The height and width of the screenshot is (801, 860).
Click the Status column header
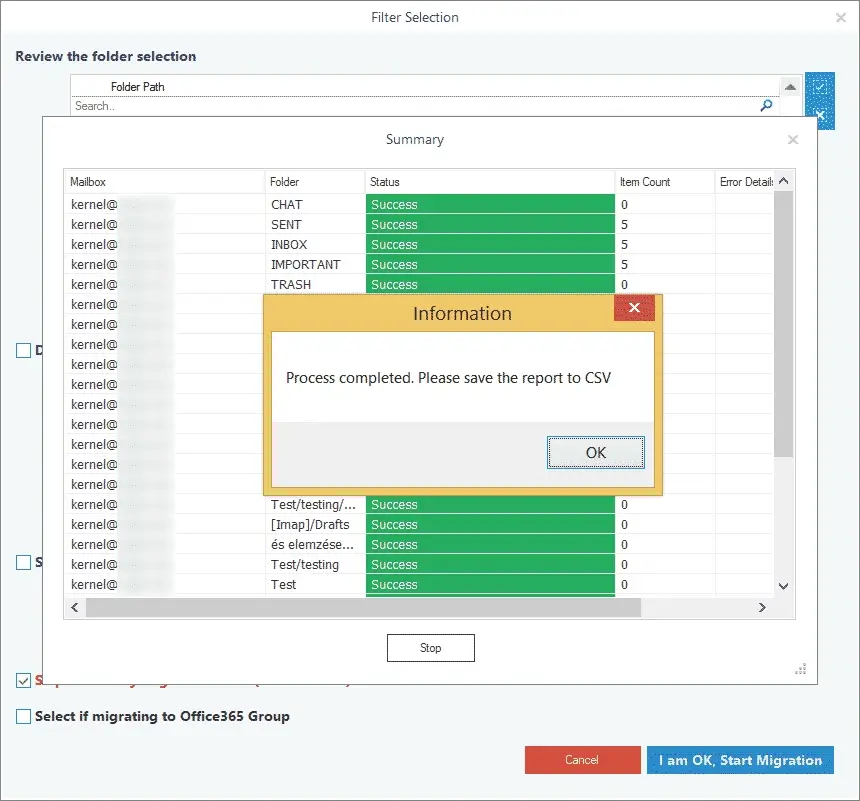click(x=490, y=182)
